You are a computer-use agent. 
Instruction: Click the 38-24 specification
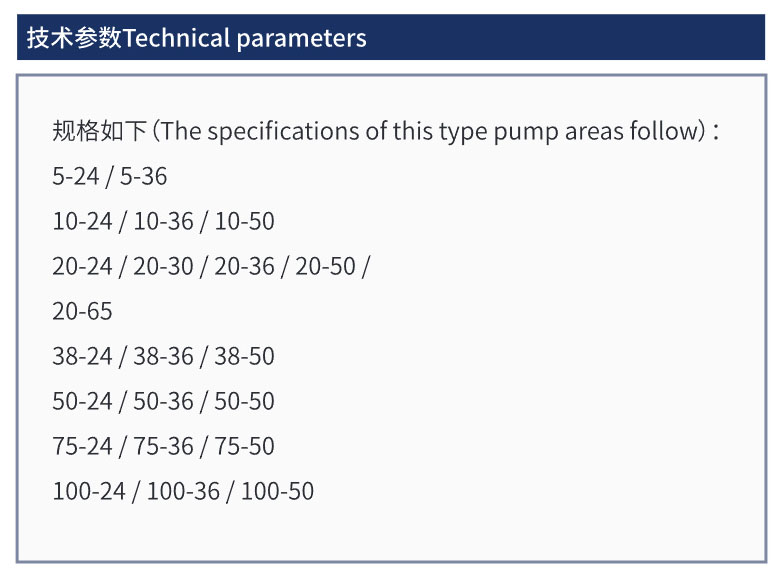coord(82,357)
